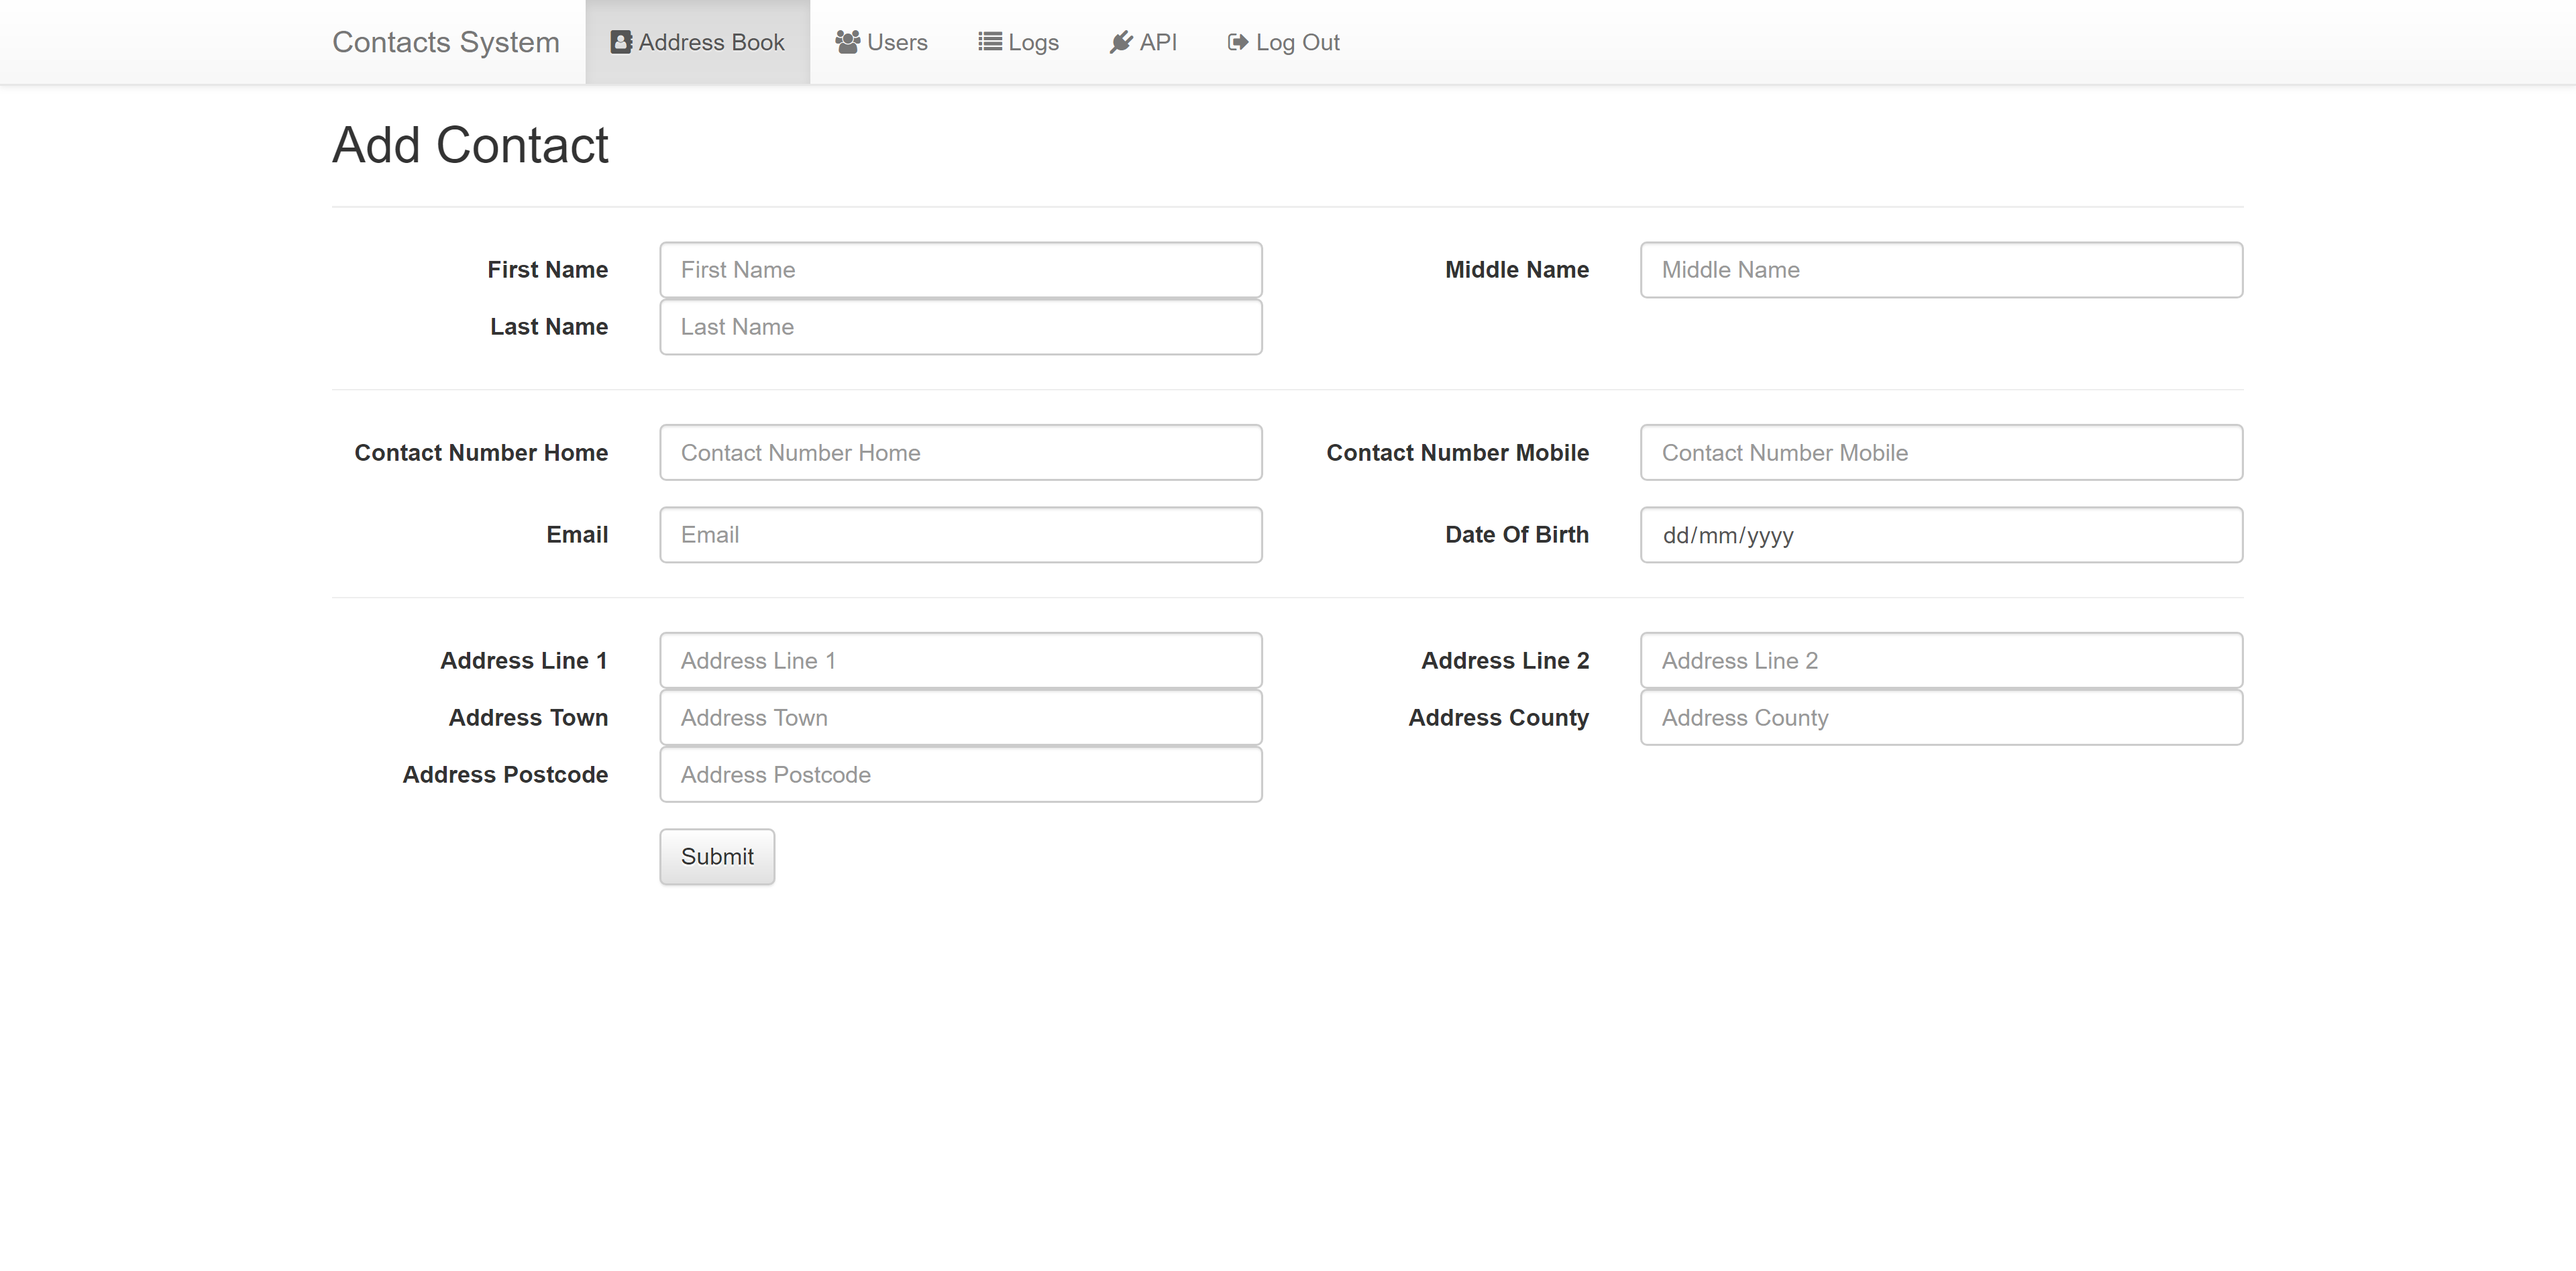Focus the Address Line 2 input
The image size is (2576, 1271).
coord(1941,661)
